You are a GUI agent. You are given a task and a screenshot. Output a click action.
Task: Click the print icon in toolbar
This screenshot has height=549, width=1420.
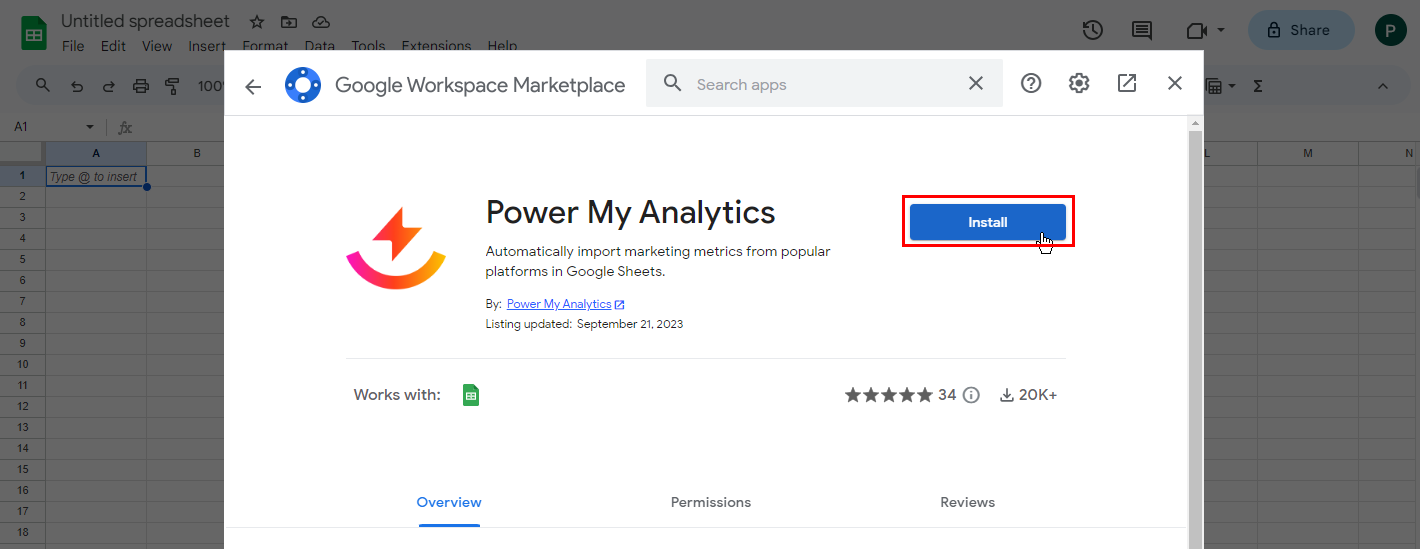(x=141, y=86)
